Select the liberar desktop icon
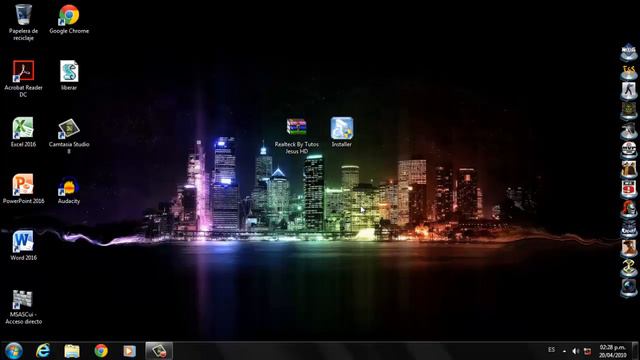The width and height of the screenshot is (640, 360). coord(69,76)
